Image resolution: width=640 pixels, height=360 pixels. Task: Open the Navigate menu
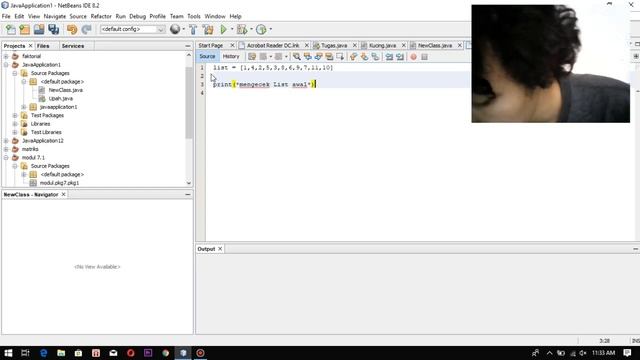(55, 16)
